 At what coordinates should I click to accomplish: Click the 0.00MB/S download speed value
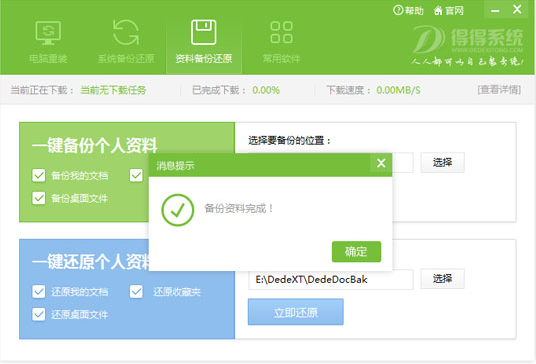[398, 90]
